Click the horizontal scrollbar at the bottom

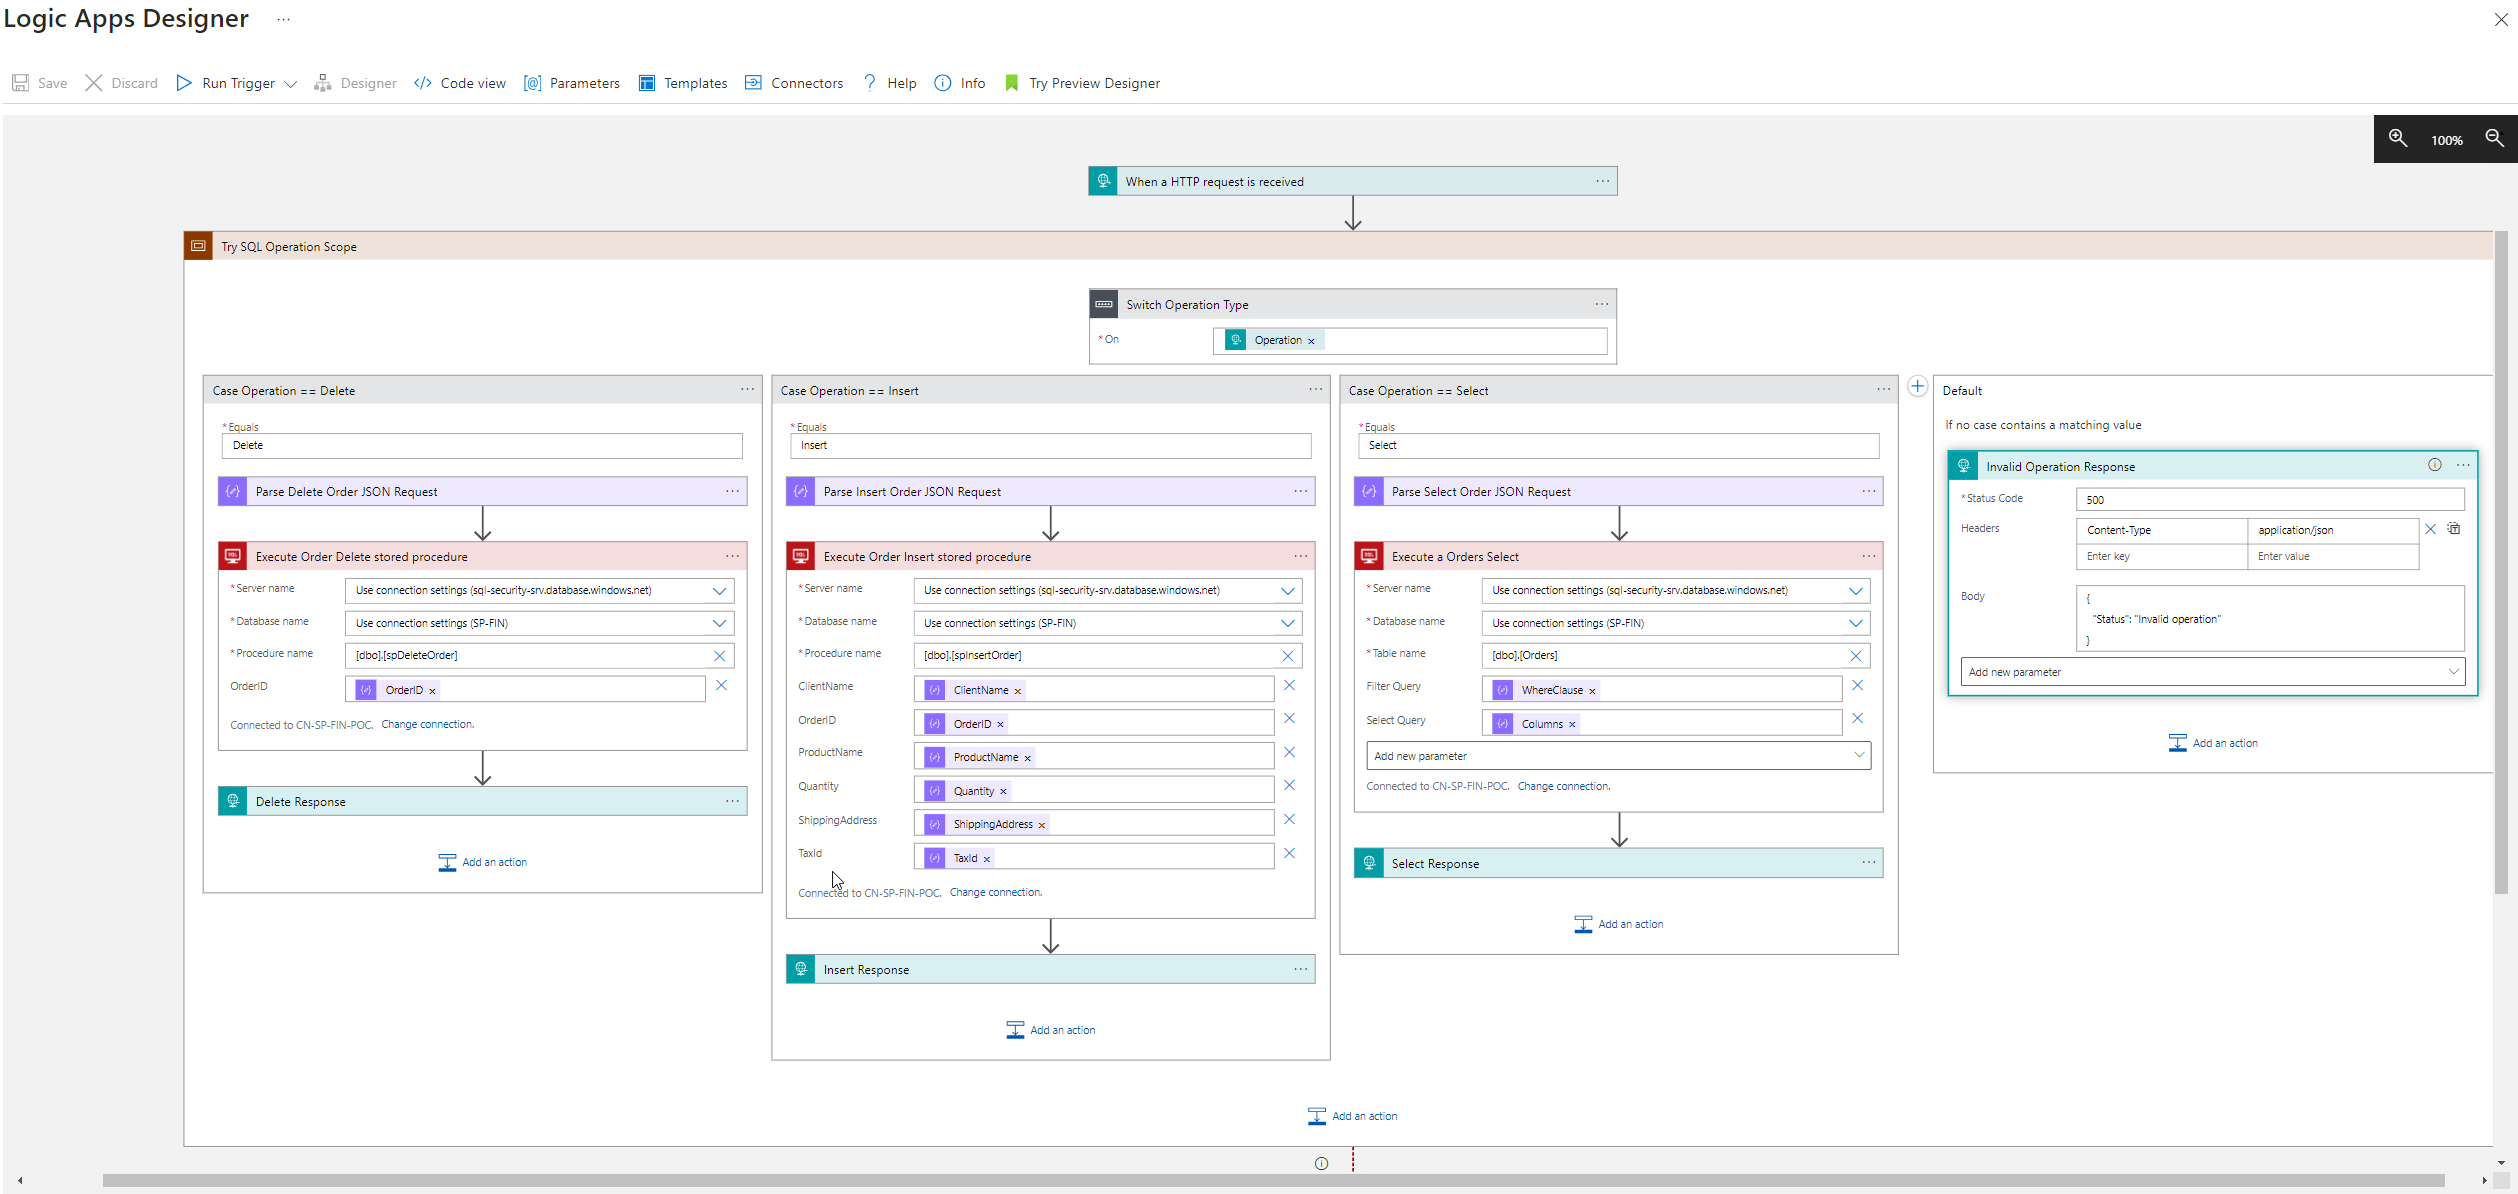[x=1272, y=1180]
